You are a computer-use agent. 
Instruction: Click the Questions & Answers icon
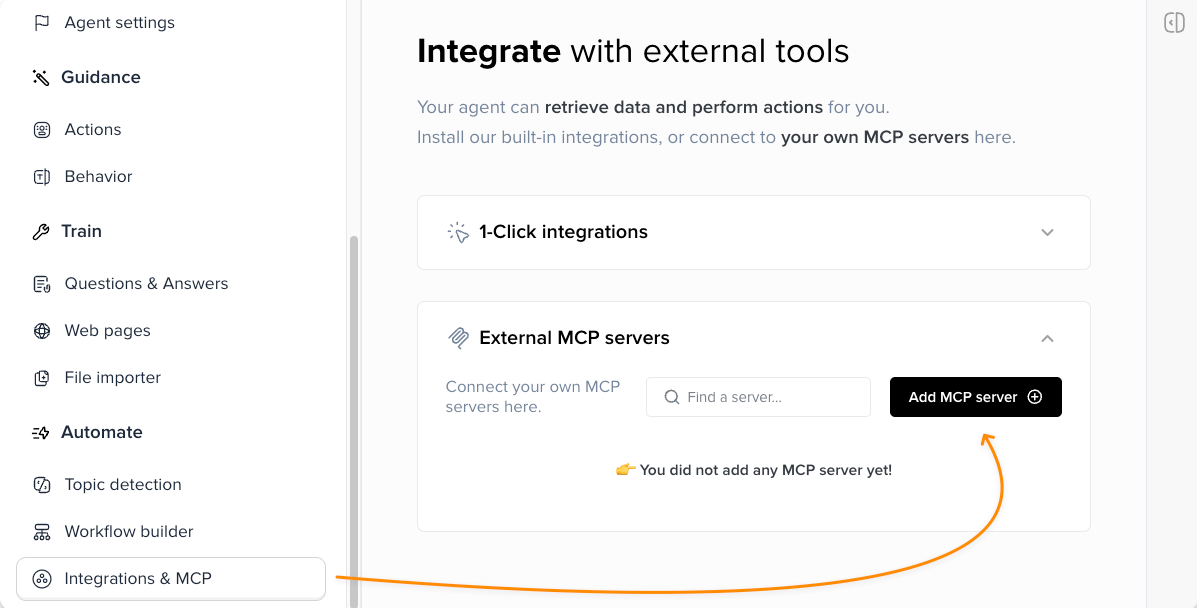pyautogui.click(x=42, y=284)
